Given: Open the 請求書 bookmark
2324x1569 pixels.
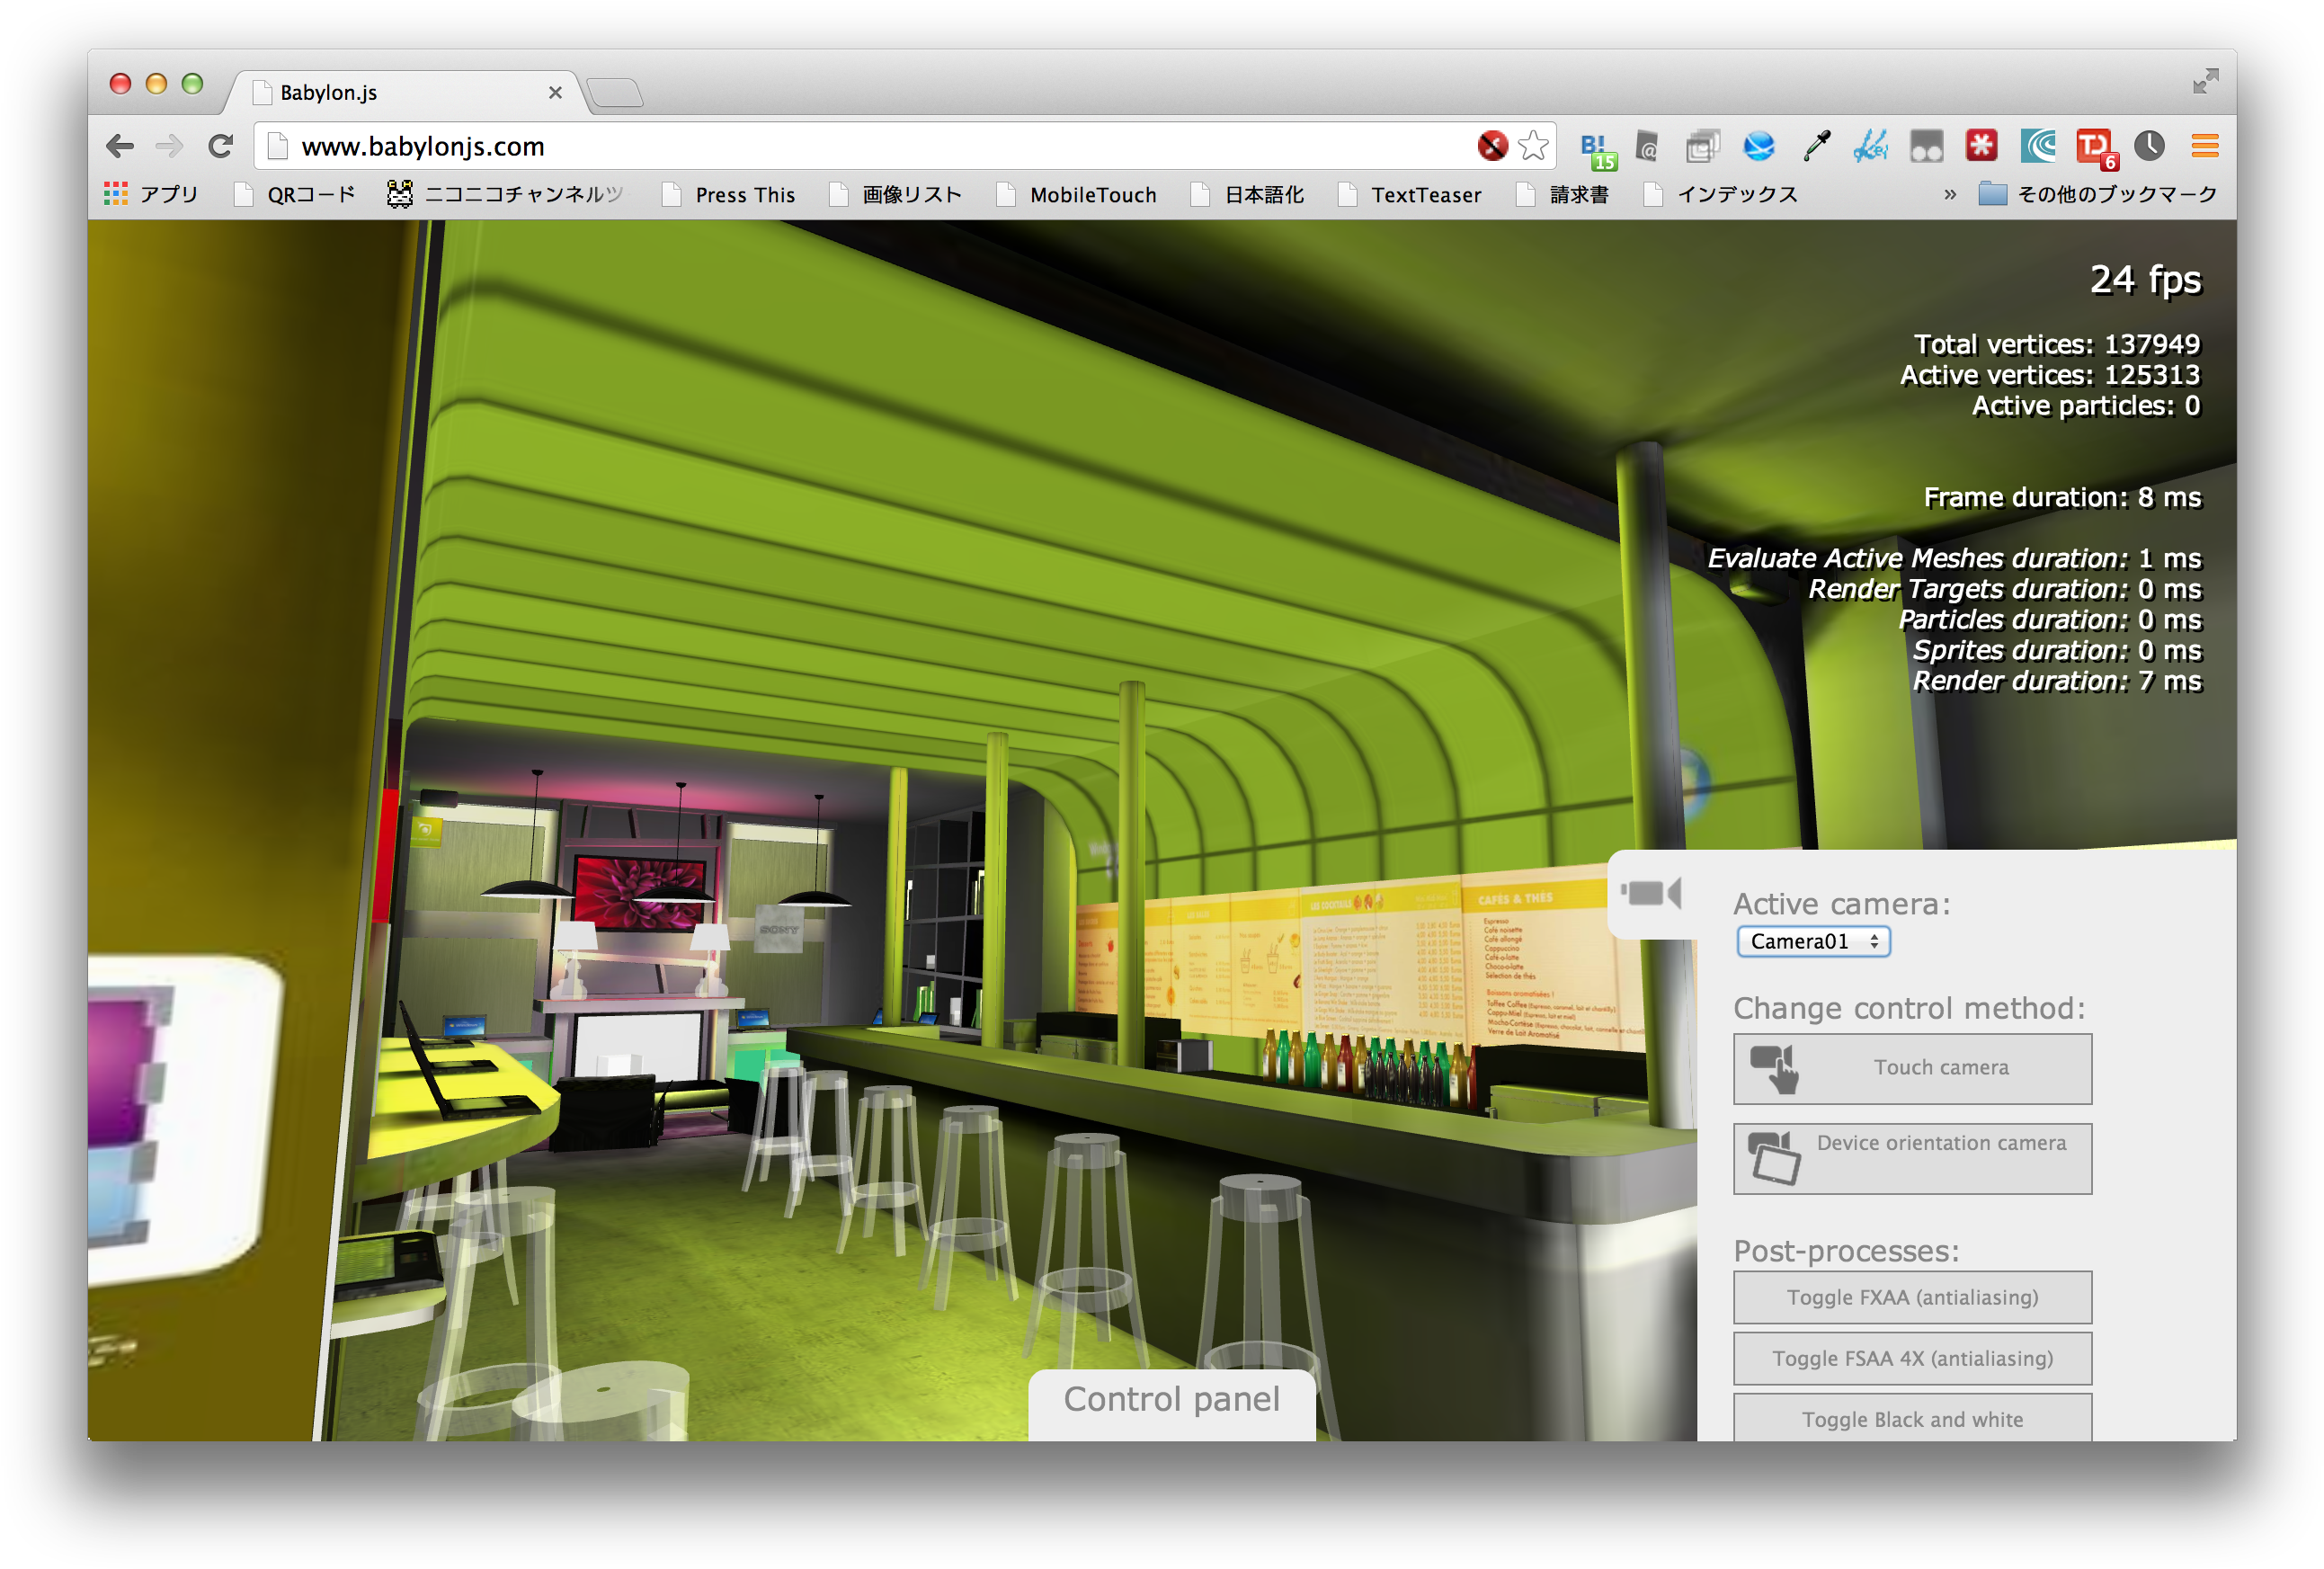Looking at the screenshot, I should (x=1562, y=195).
